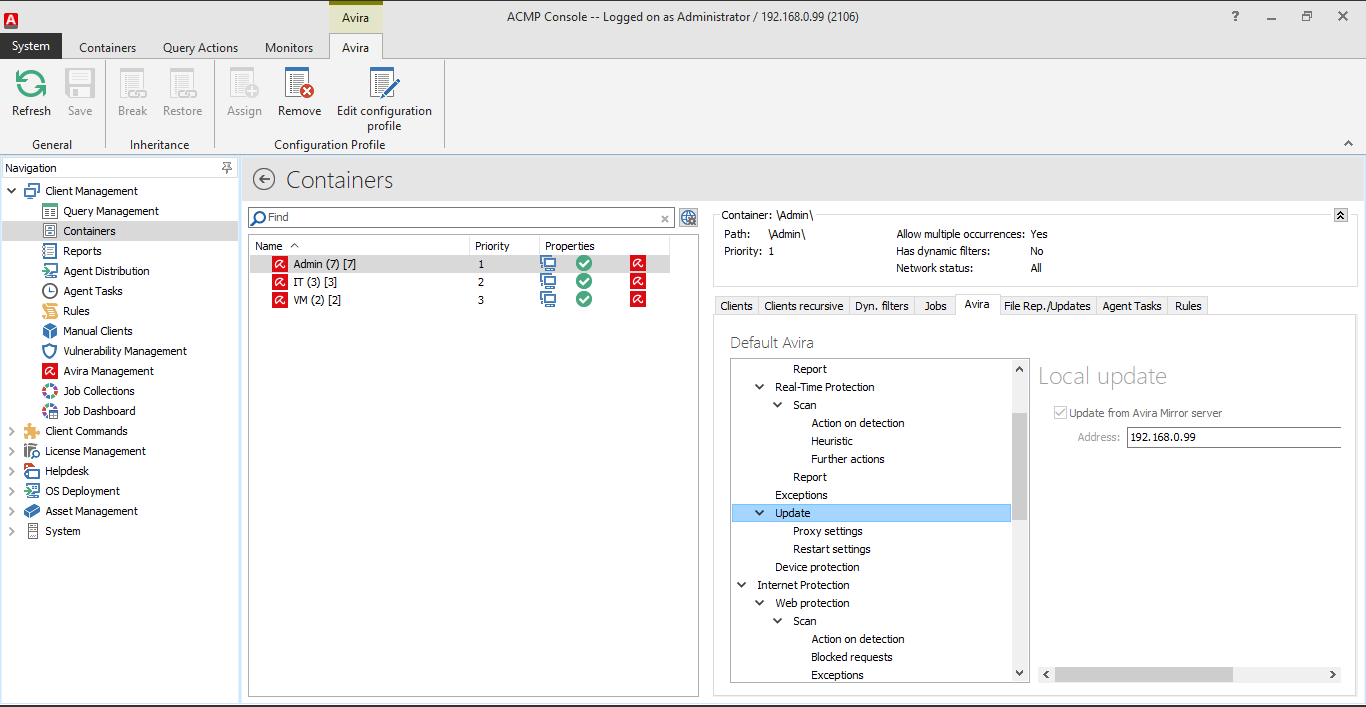This screenshot has height=707, width=1366.
Task: Switch to the Containers ribbon tab
Action: tap(108, 47)
